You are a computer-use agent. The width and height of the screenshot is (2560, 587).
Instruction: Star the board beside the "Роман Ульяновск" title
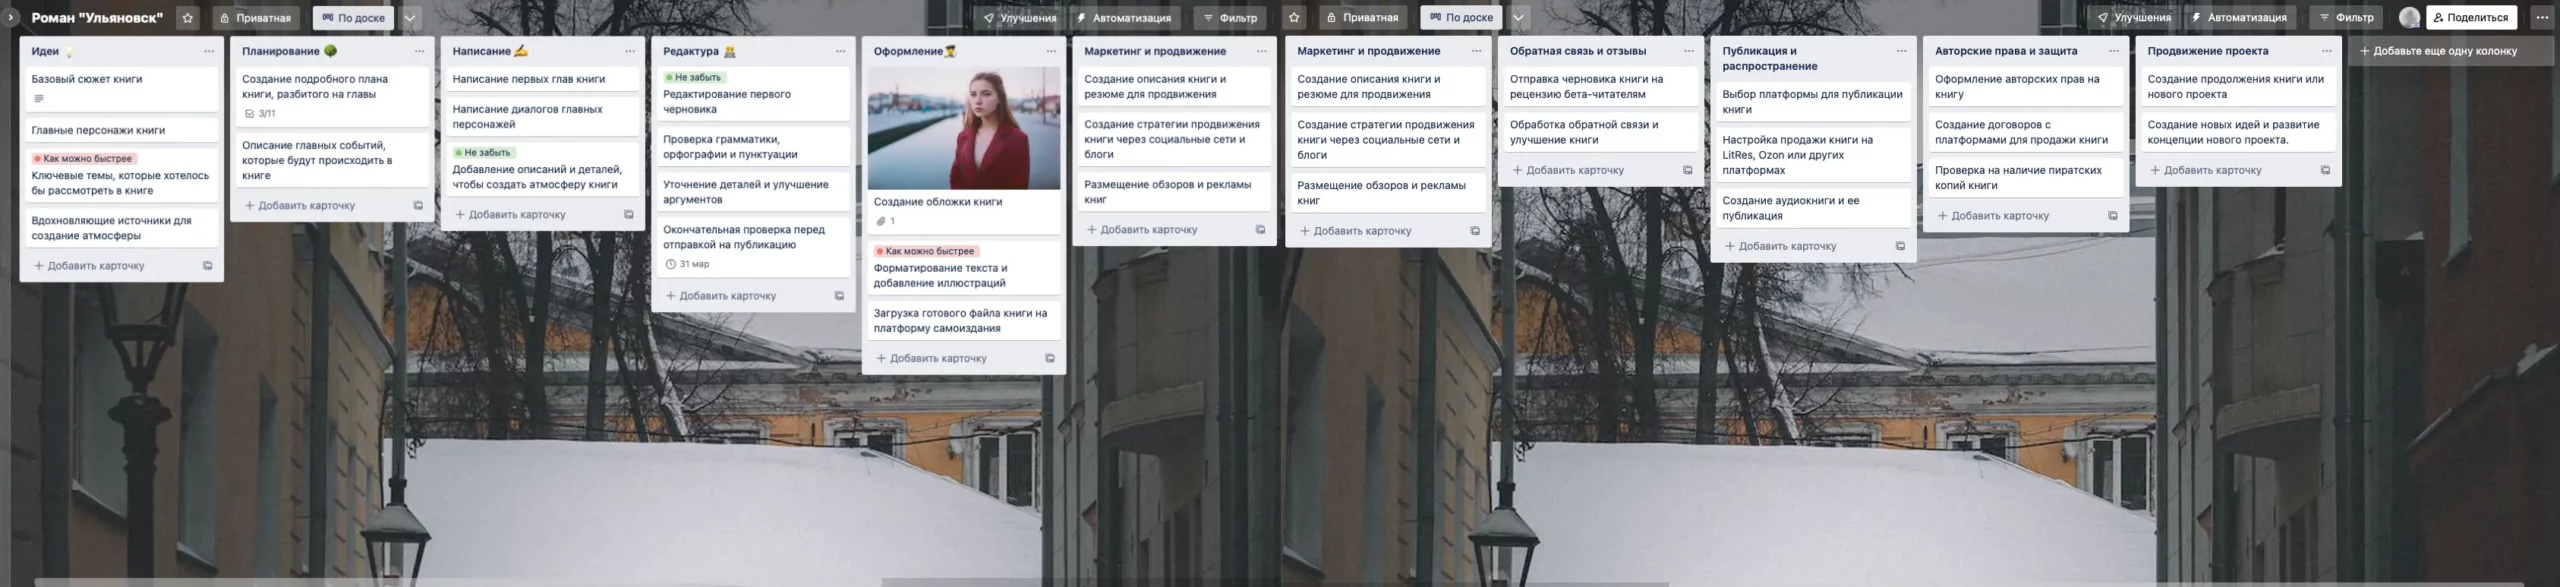188,18
